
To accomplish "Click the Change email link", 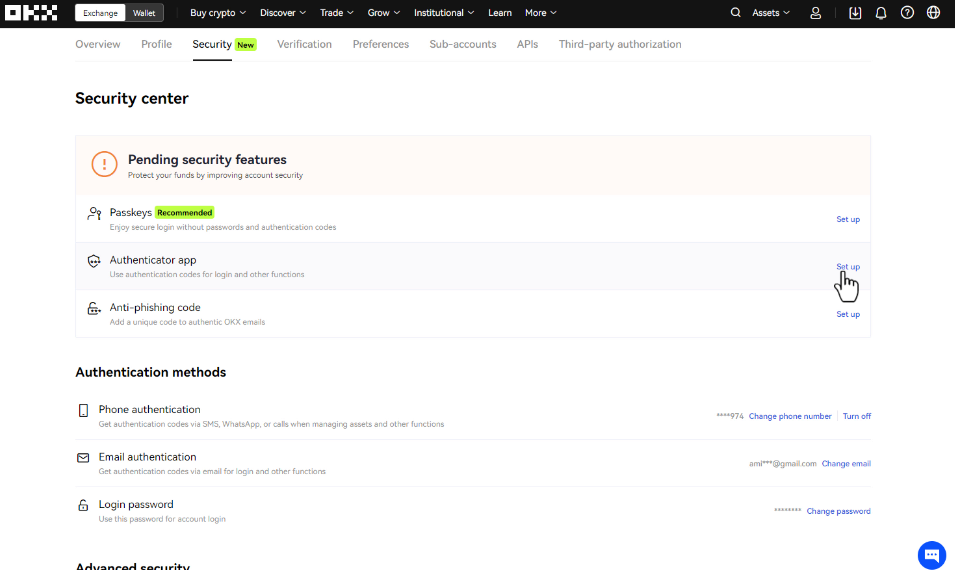I will click(846, 464).
